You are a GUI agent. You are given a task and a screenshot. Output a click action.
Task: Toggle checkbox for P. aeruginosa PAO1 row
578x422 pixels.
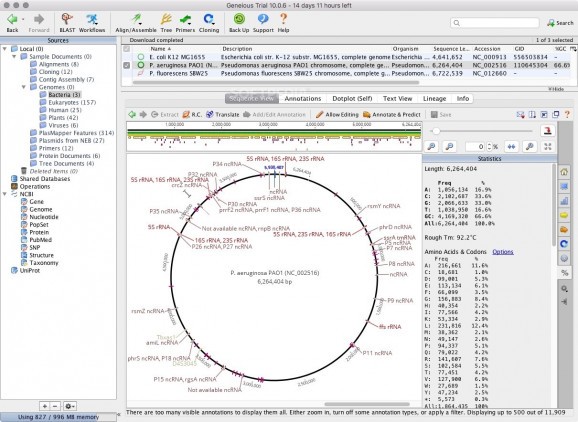[x=126, y=65]
